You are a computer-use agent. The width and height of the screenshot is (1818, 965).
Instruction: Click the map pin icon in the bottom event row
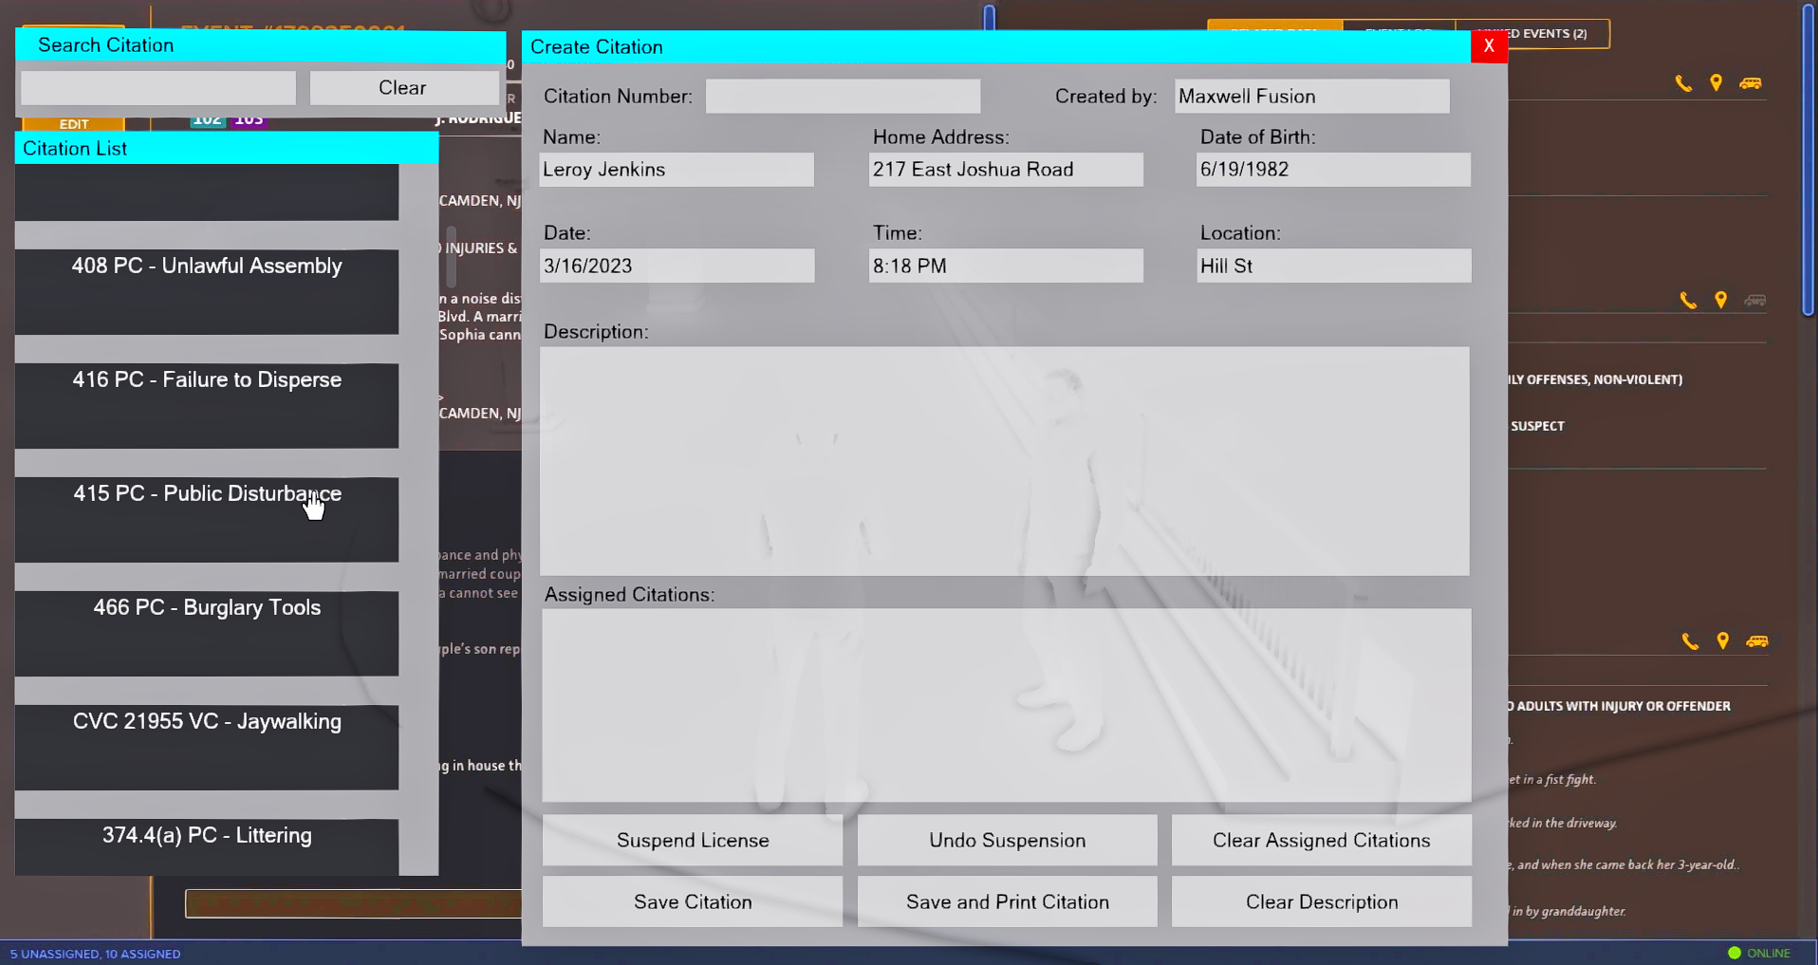pos(1723,641)
